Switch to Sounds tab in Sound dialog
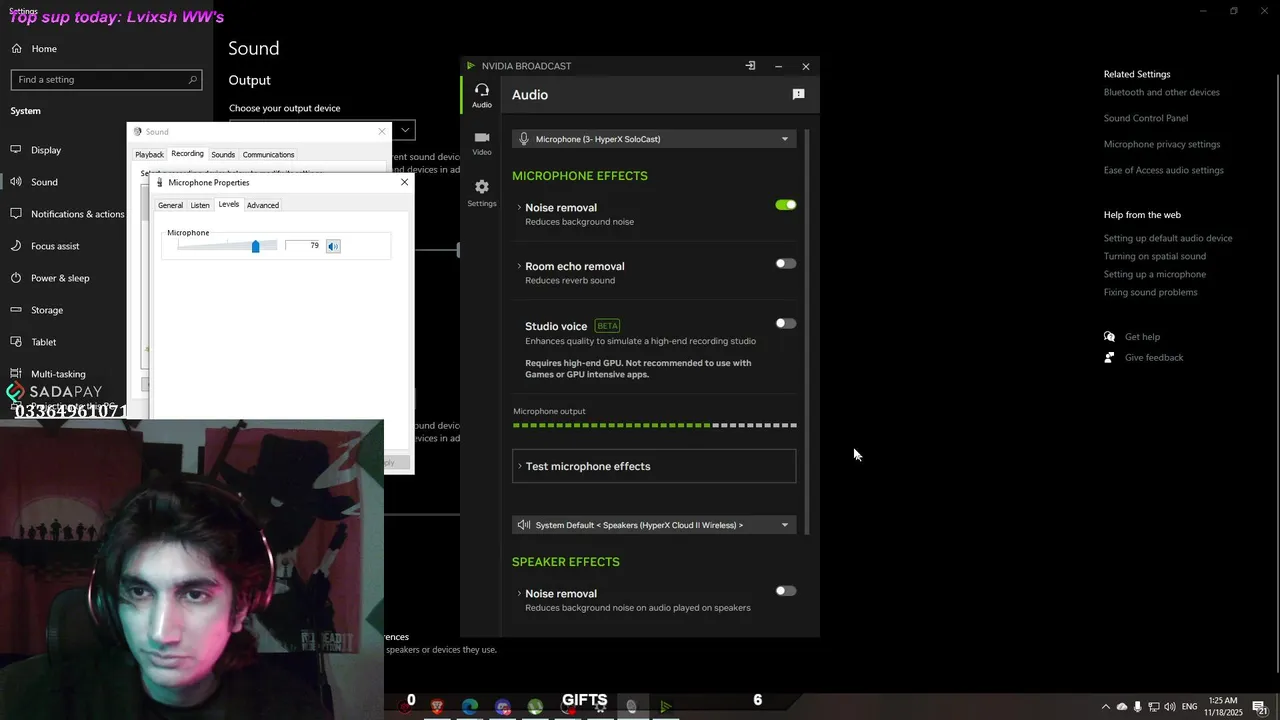Image resolution: width=1280 pixels, height=720 pixels. tap(223, 155)
